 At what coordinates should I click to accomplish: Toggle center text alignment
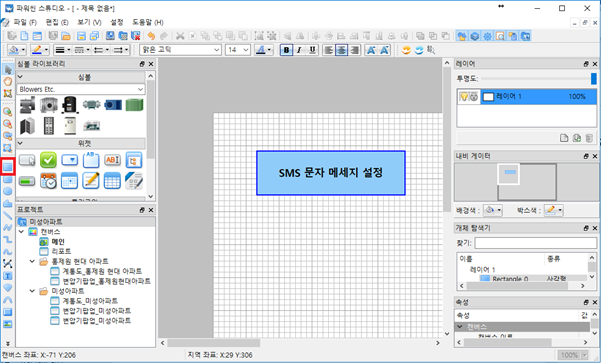click(342, 50)
